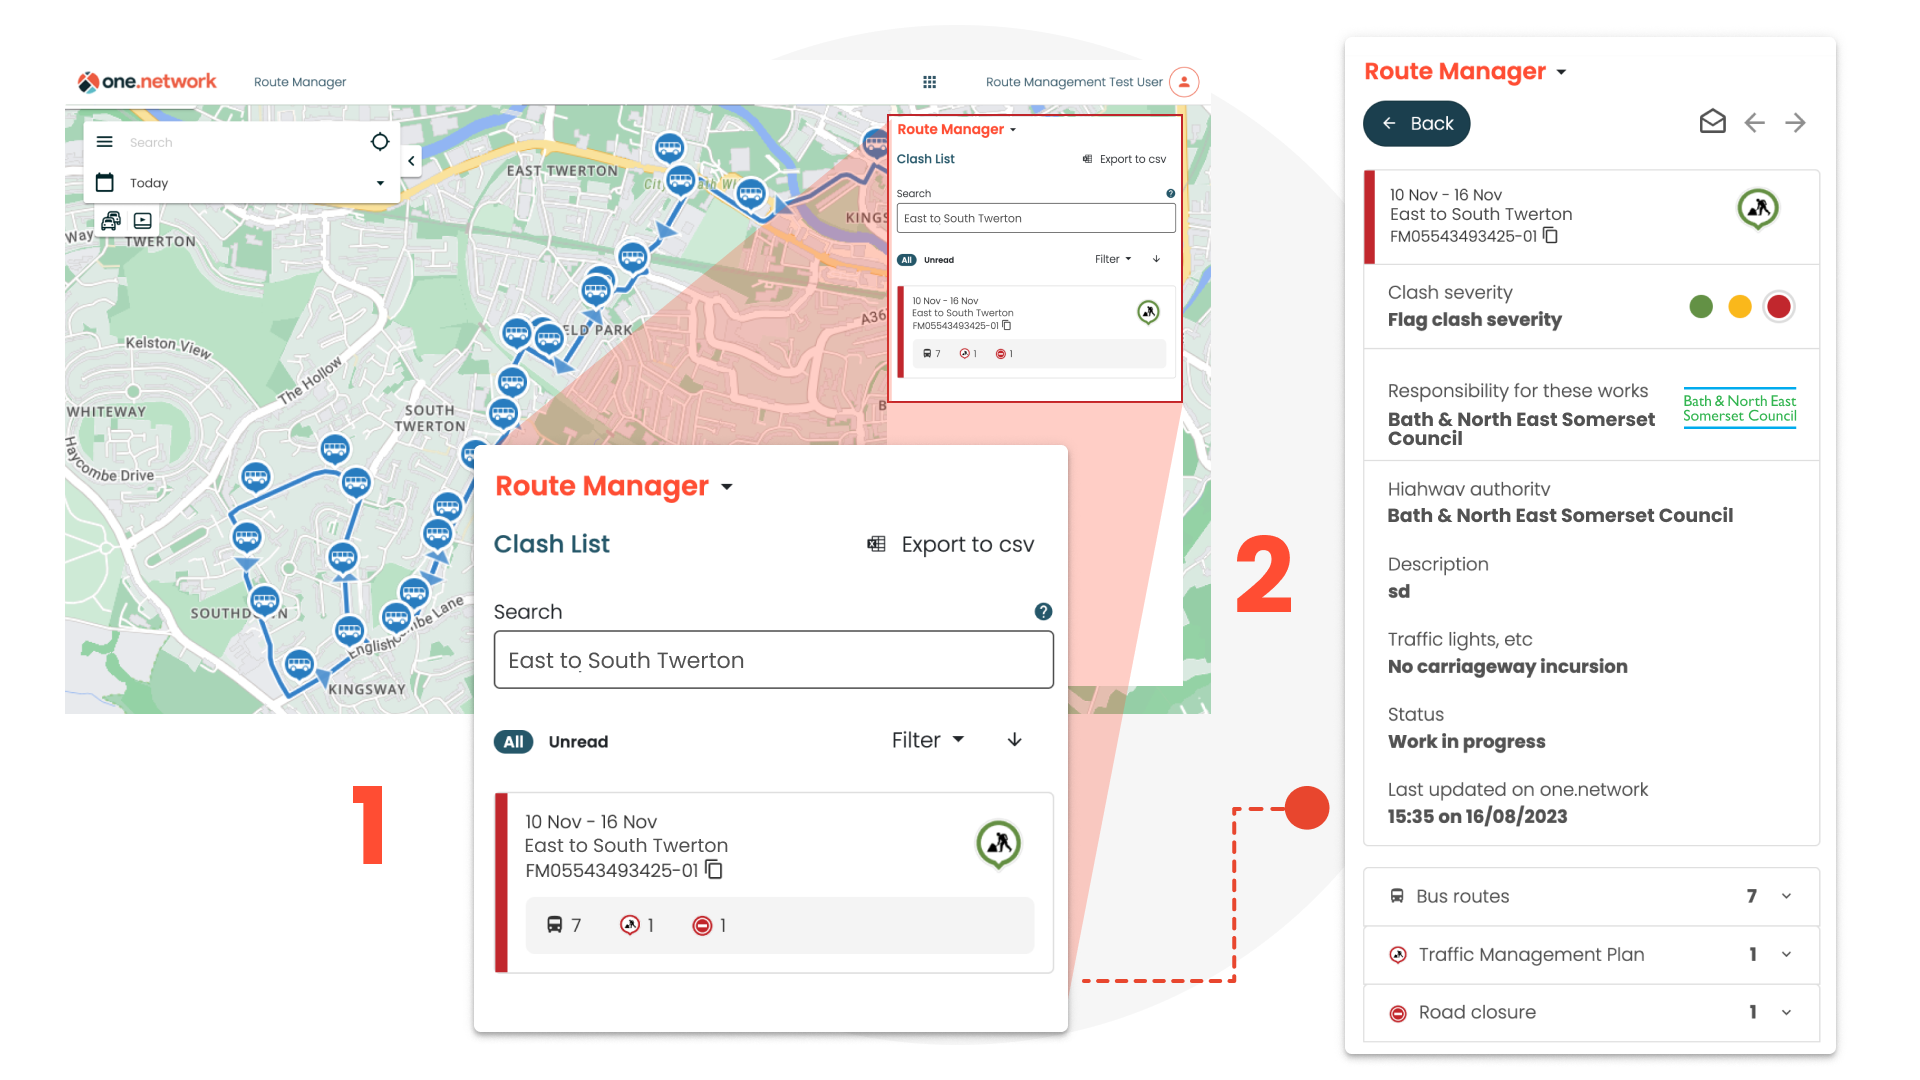Screen dimensions: 1920x1080
Task: Click the user profile avatar icon
Action: pyautogui.click(x=1184, y=82)
